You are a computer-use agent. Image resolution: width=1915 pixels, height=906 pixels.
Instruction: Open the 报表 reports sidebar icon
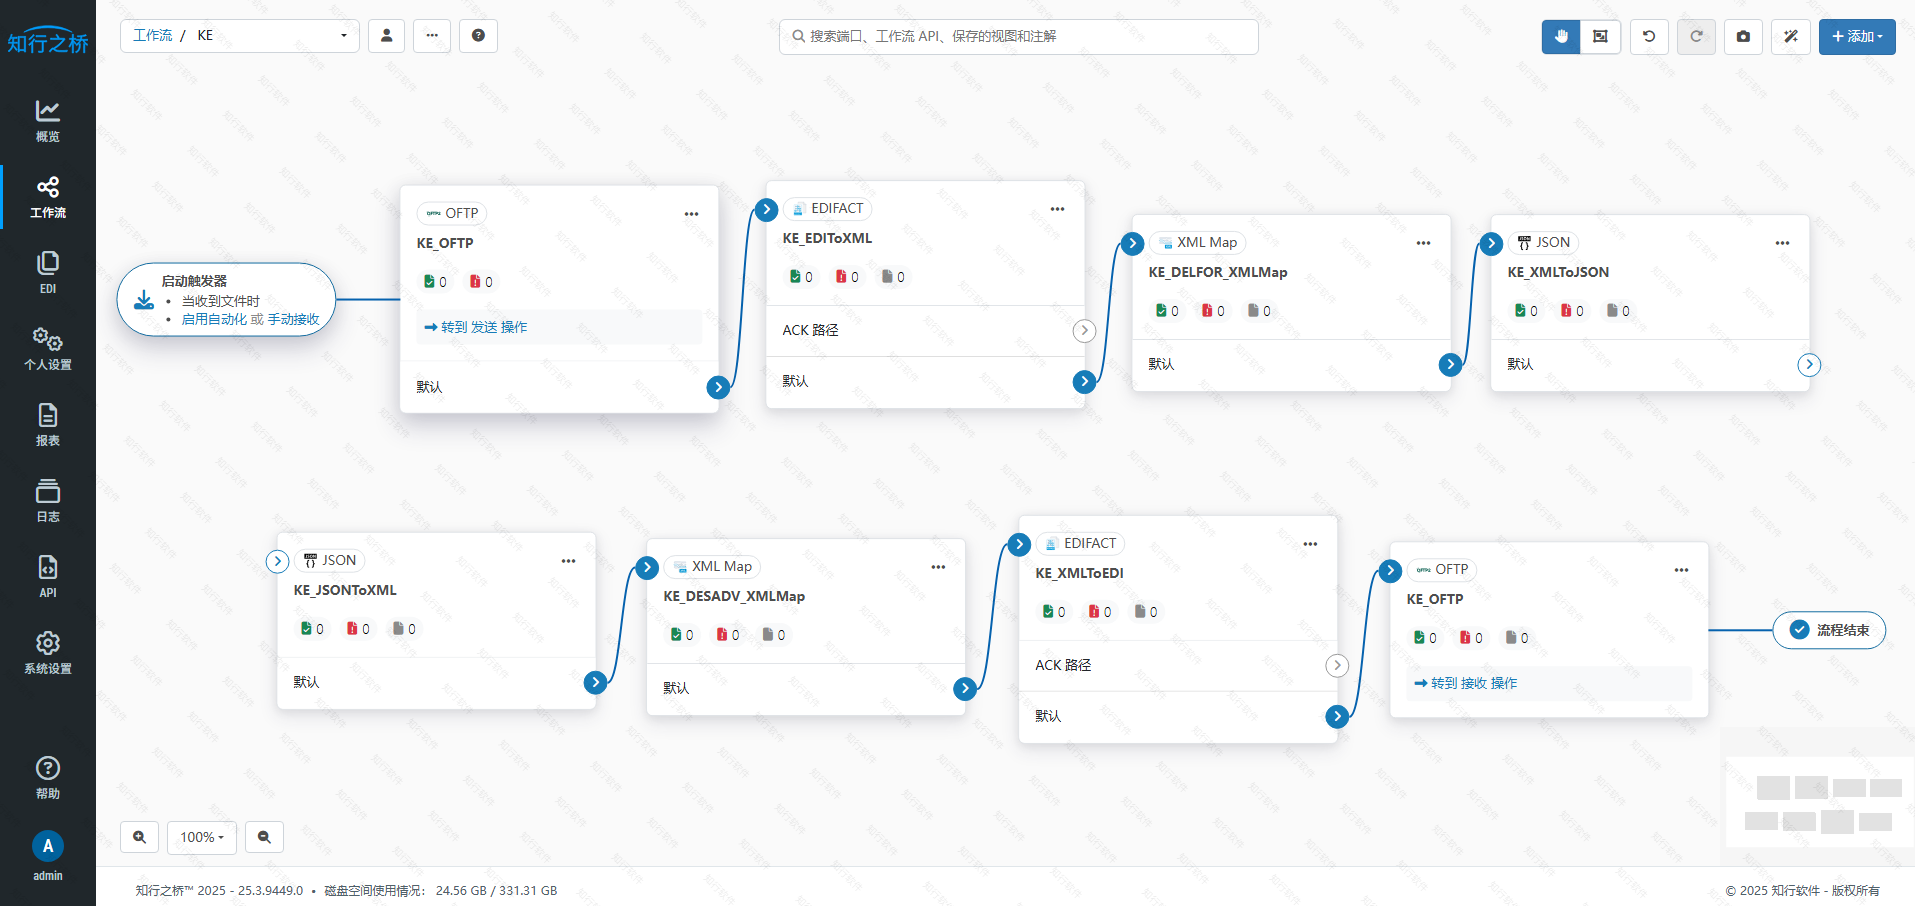pos(47,424)
